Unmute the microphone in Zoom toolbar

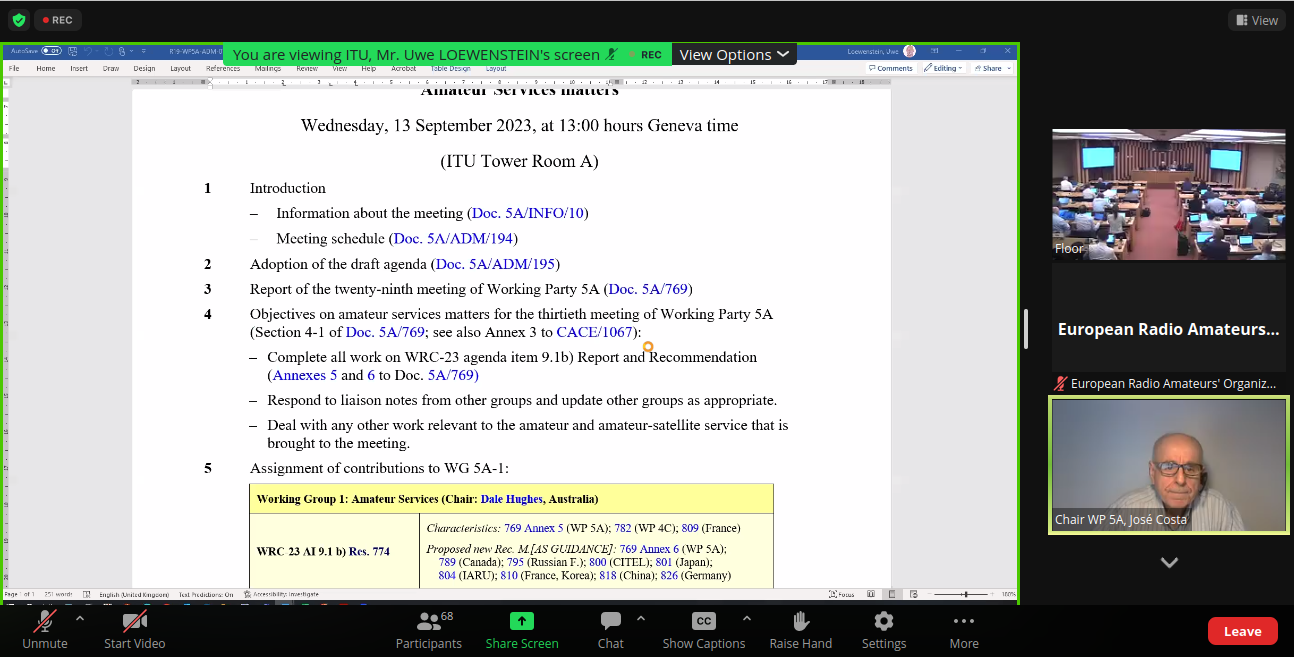click(45, 631)
